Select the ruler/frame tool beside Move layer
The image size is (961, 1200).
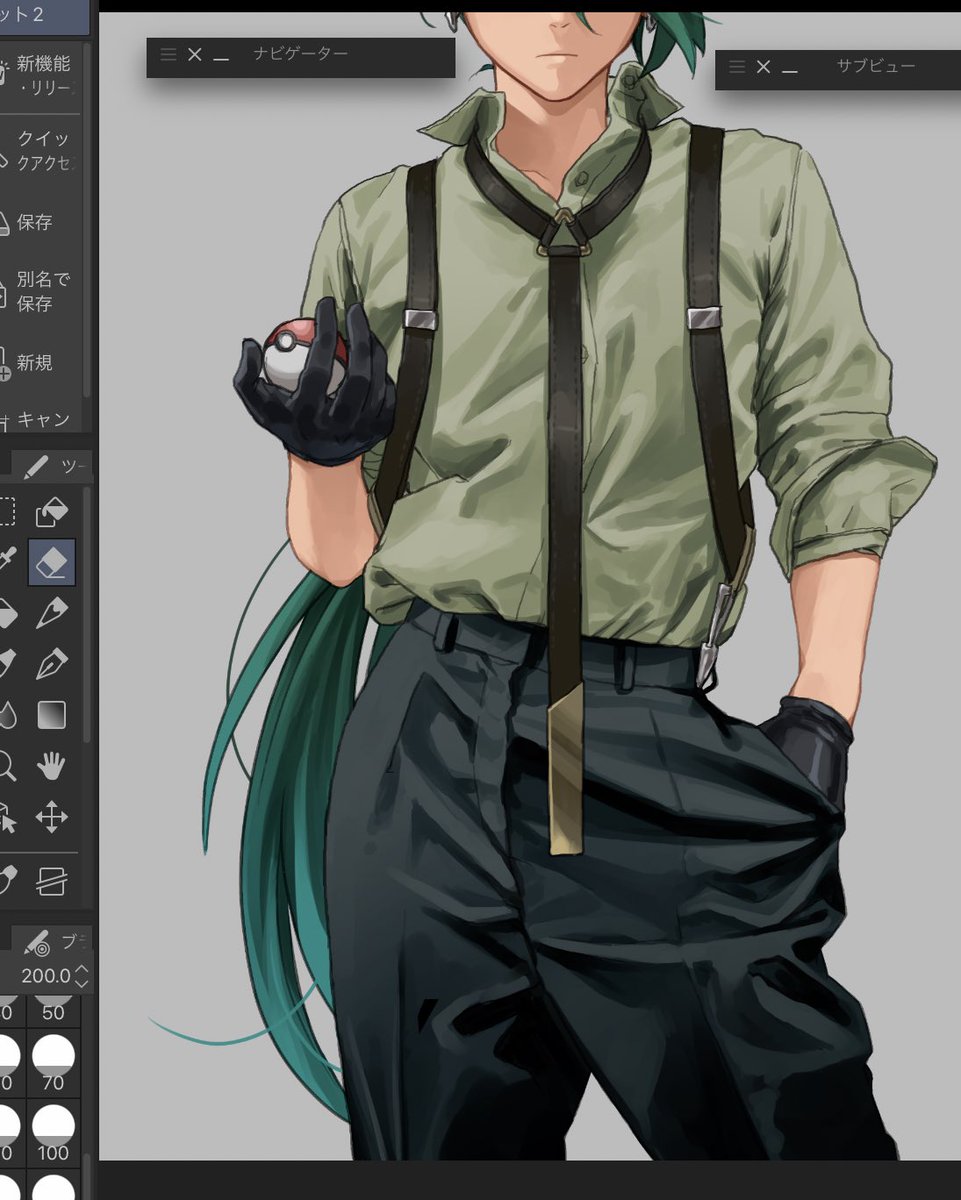point(52,880)
